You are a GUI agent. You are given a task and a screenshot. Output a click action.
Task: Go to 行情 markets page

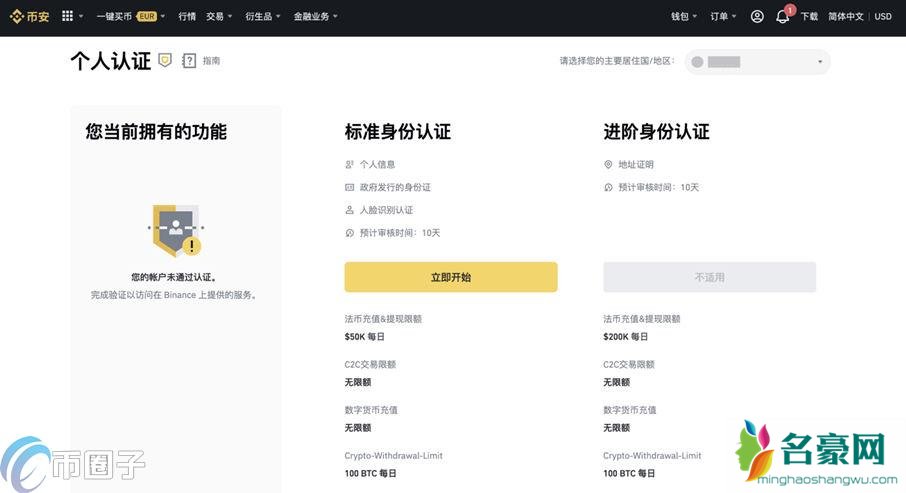click(187, 16)
